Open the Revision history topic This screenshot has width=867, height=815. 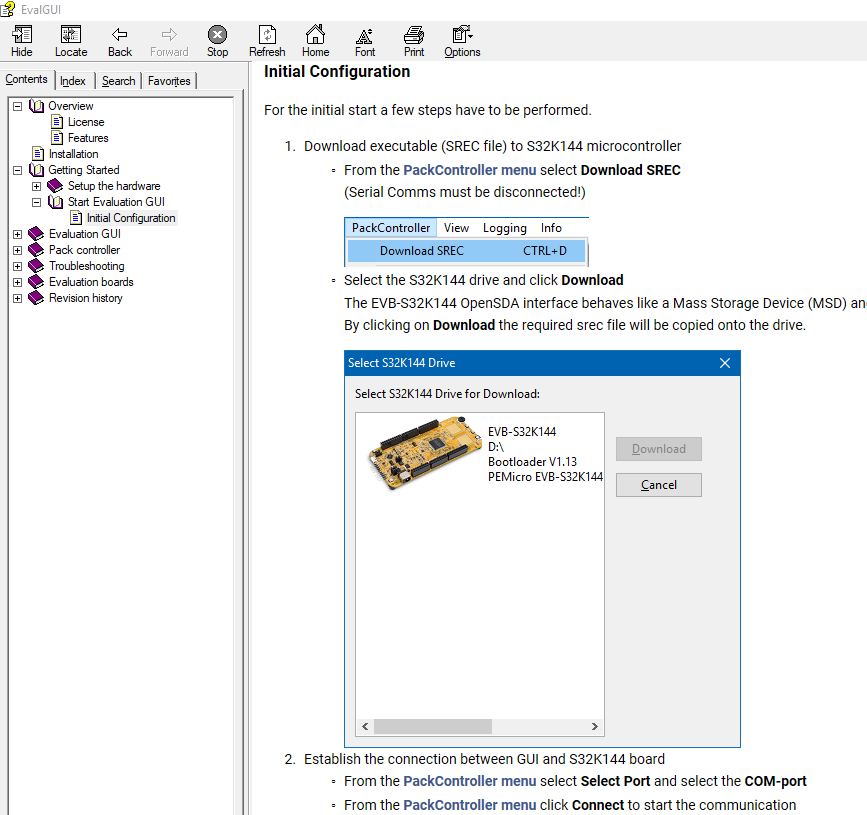(85, 297)
